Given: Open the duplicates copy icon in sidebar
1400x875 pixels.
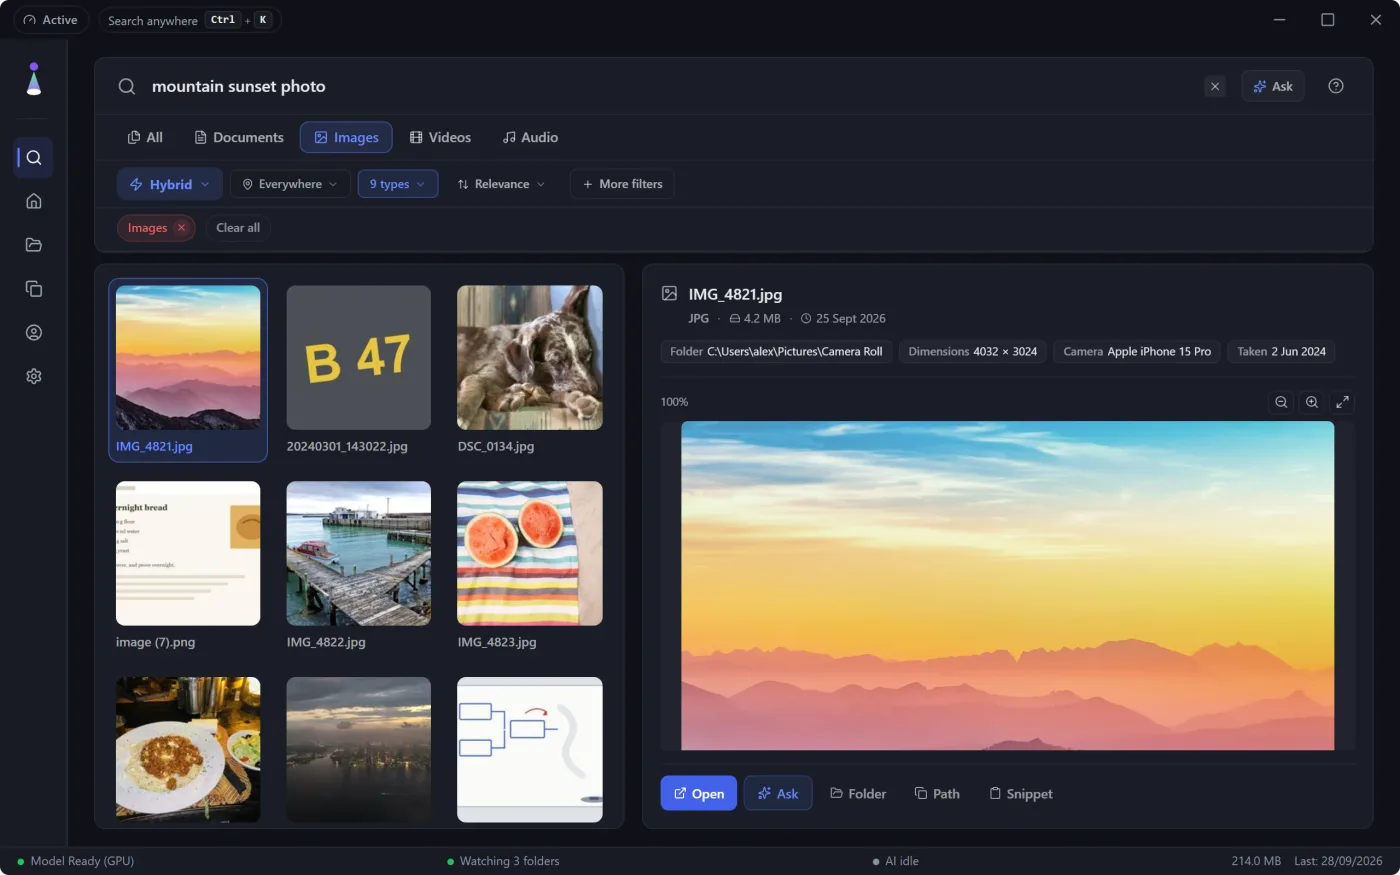Looking at the screenshot, I should pos(33,289).
